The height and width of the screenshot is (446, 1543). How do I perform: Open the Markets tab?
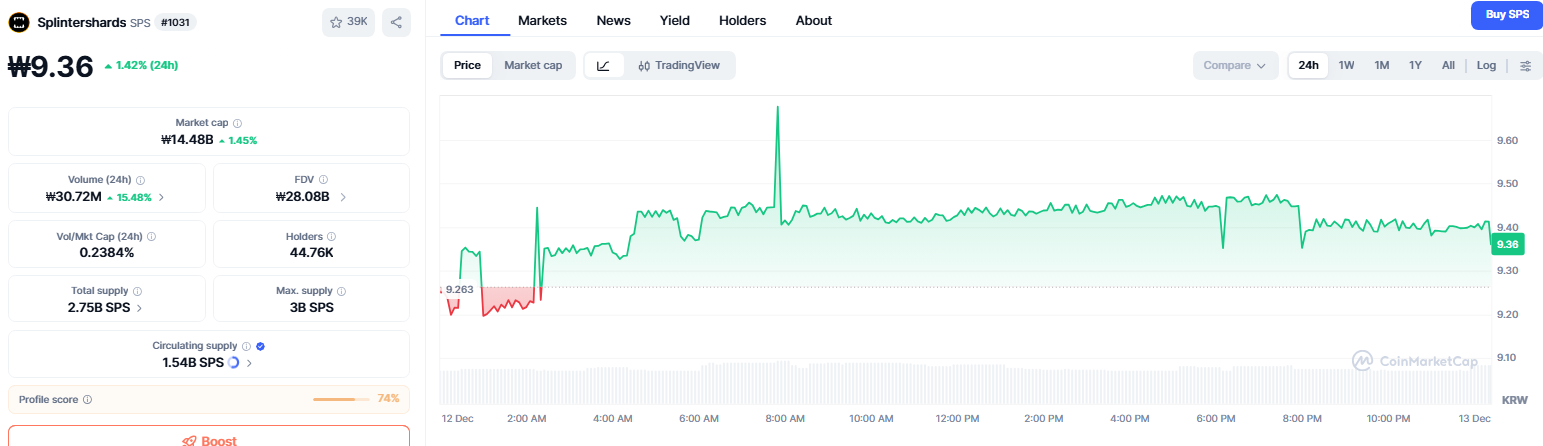click(x=542, y=20)
